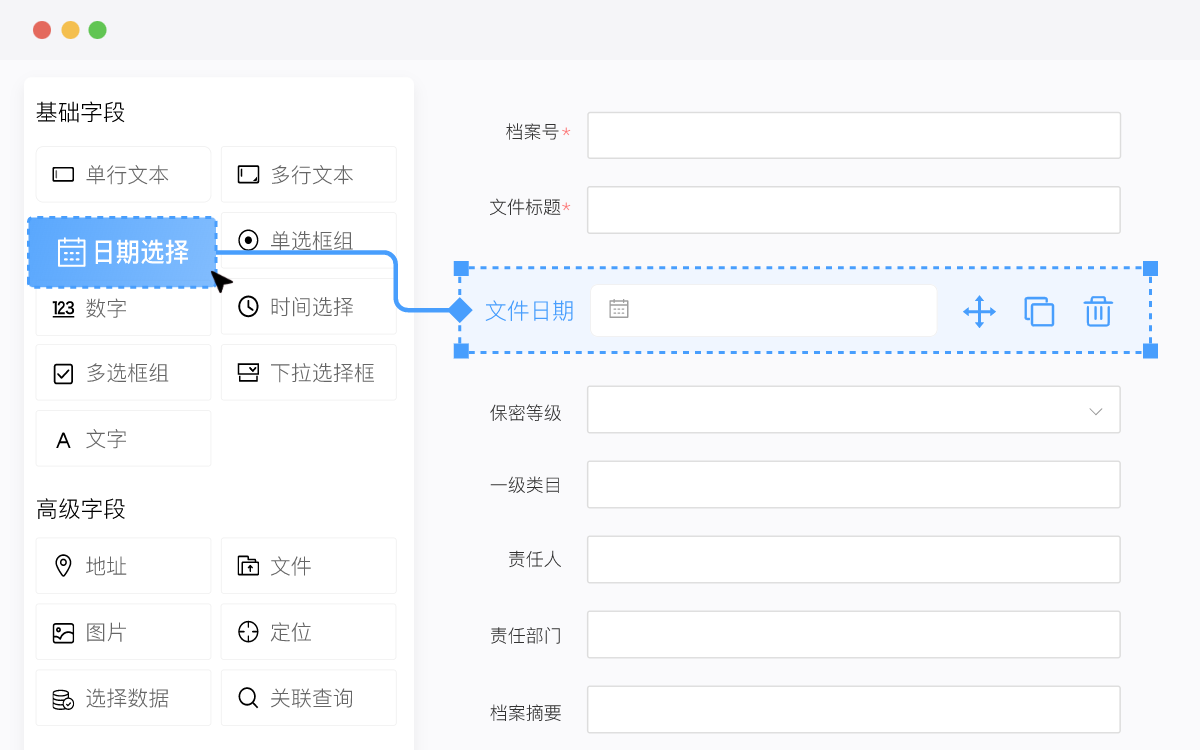
Task: Select the 定位 crosshair field
Action: pos(308,632)
